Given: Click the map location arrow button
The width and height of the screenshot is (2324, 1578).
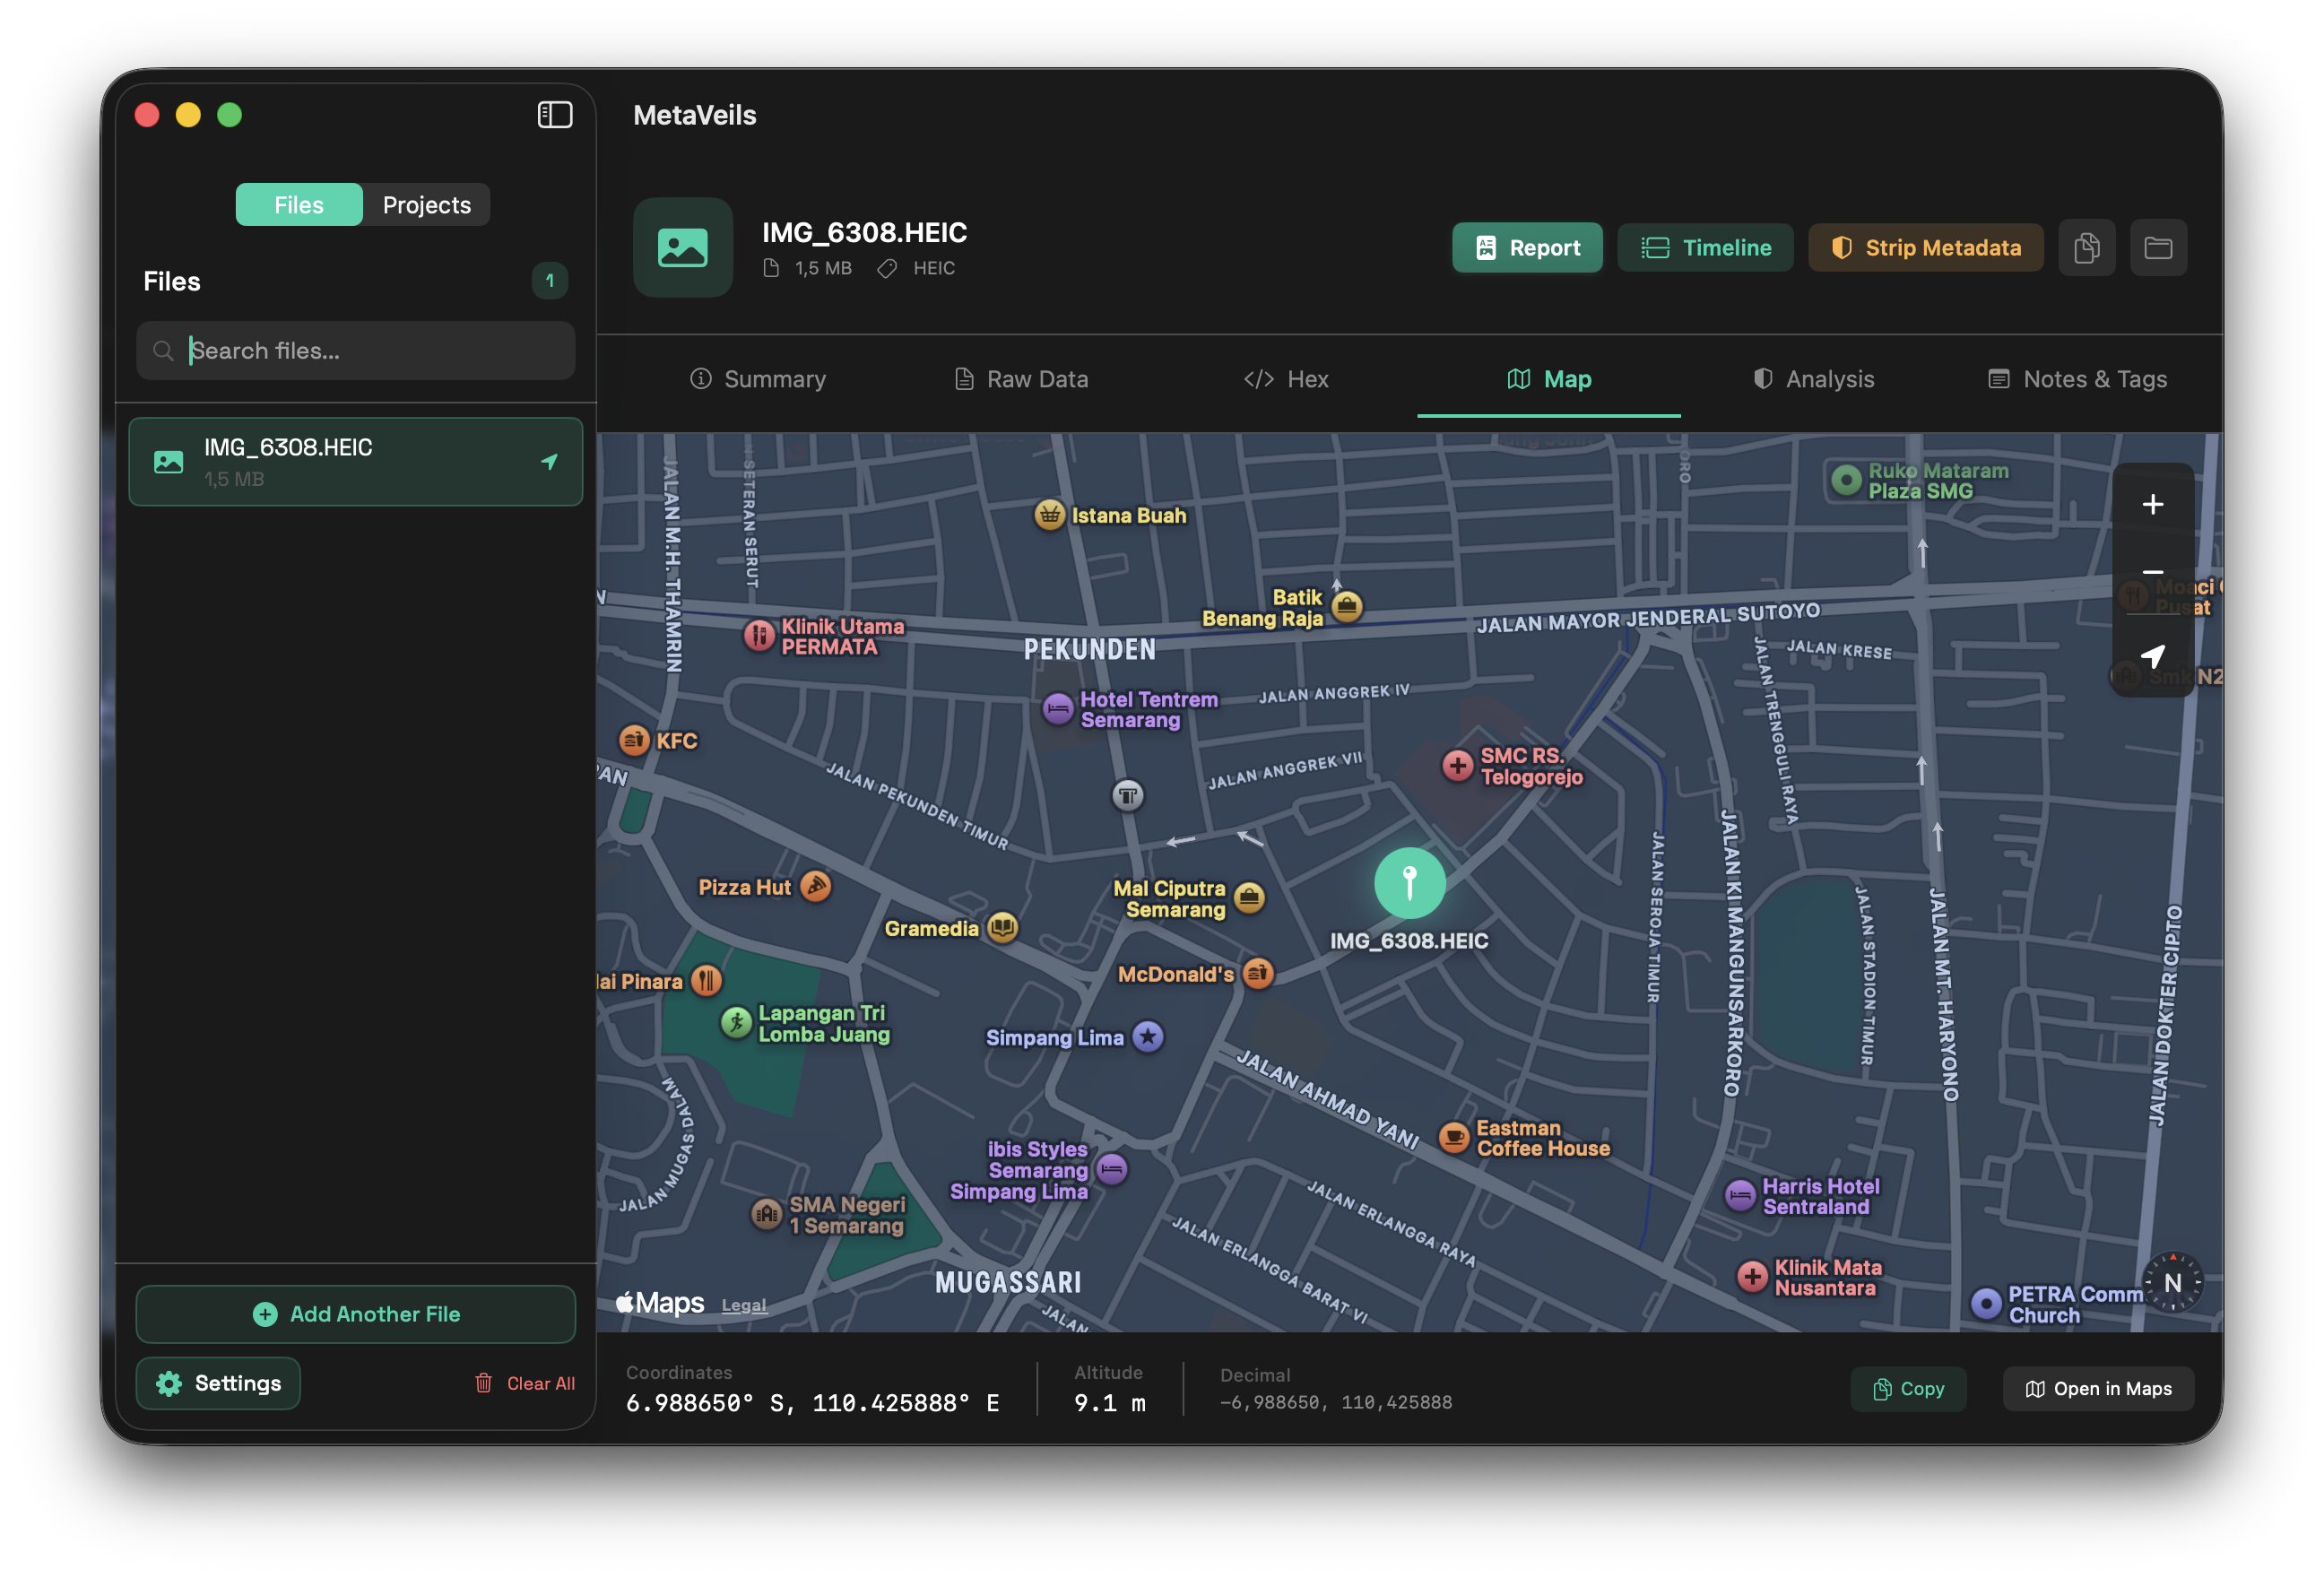Looking at the screenshot, I should click(x=2152, y=656).
